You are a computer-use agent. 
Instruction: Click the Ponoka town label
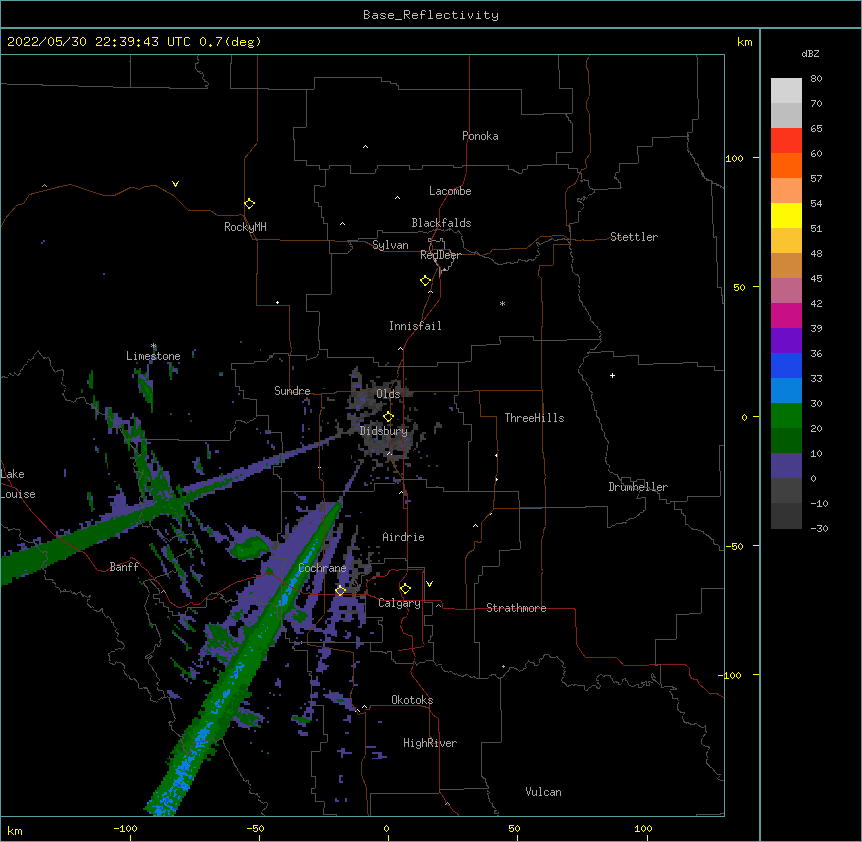point(480,136)
